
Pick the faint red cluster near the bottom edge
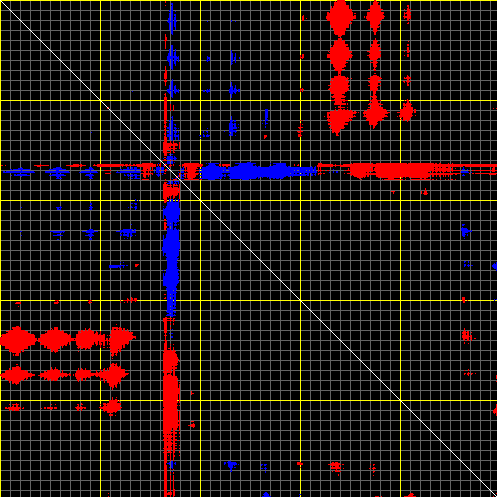[x=336, y=466]
